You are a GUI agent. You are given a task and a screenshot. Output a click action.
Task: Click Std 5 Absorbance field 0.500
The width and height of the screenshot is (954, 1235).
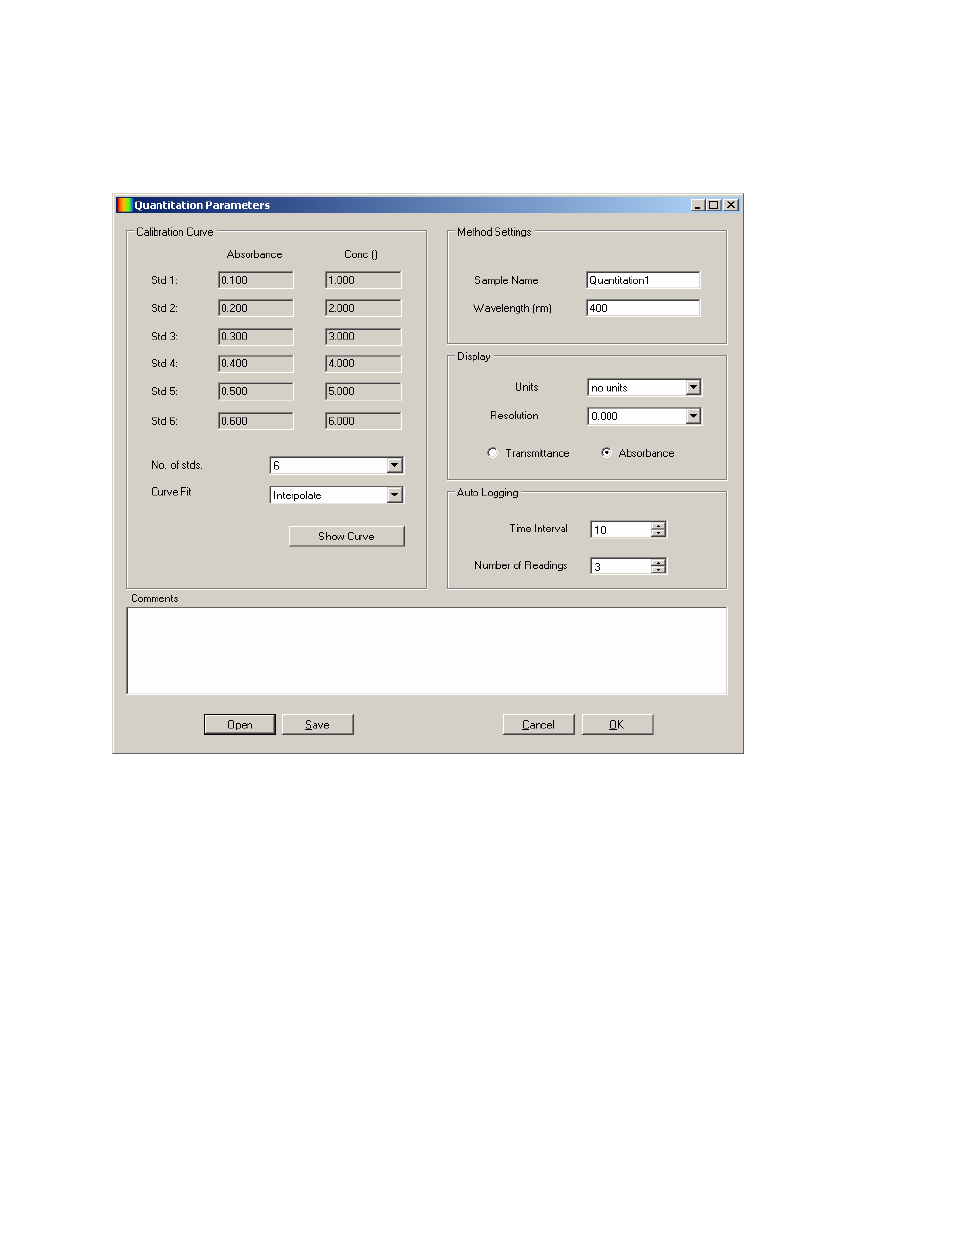(256, 391)
